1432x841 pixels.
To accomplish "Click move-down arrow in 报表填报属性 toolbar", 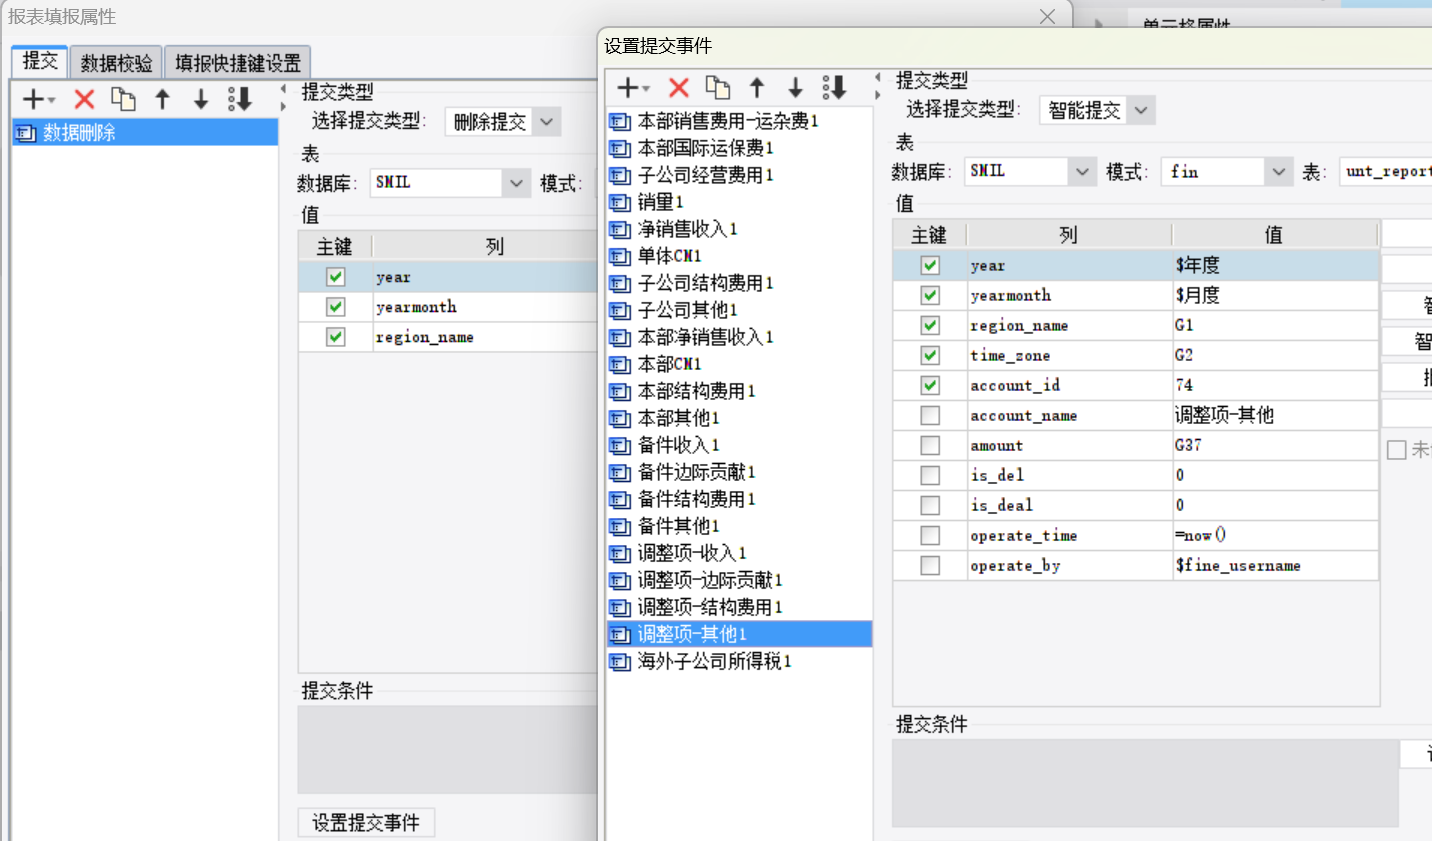I will [x=201, y=99].
